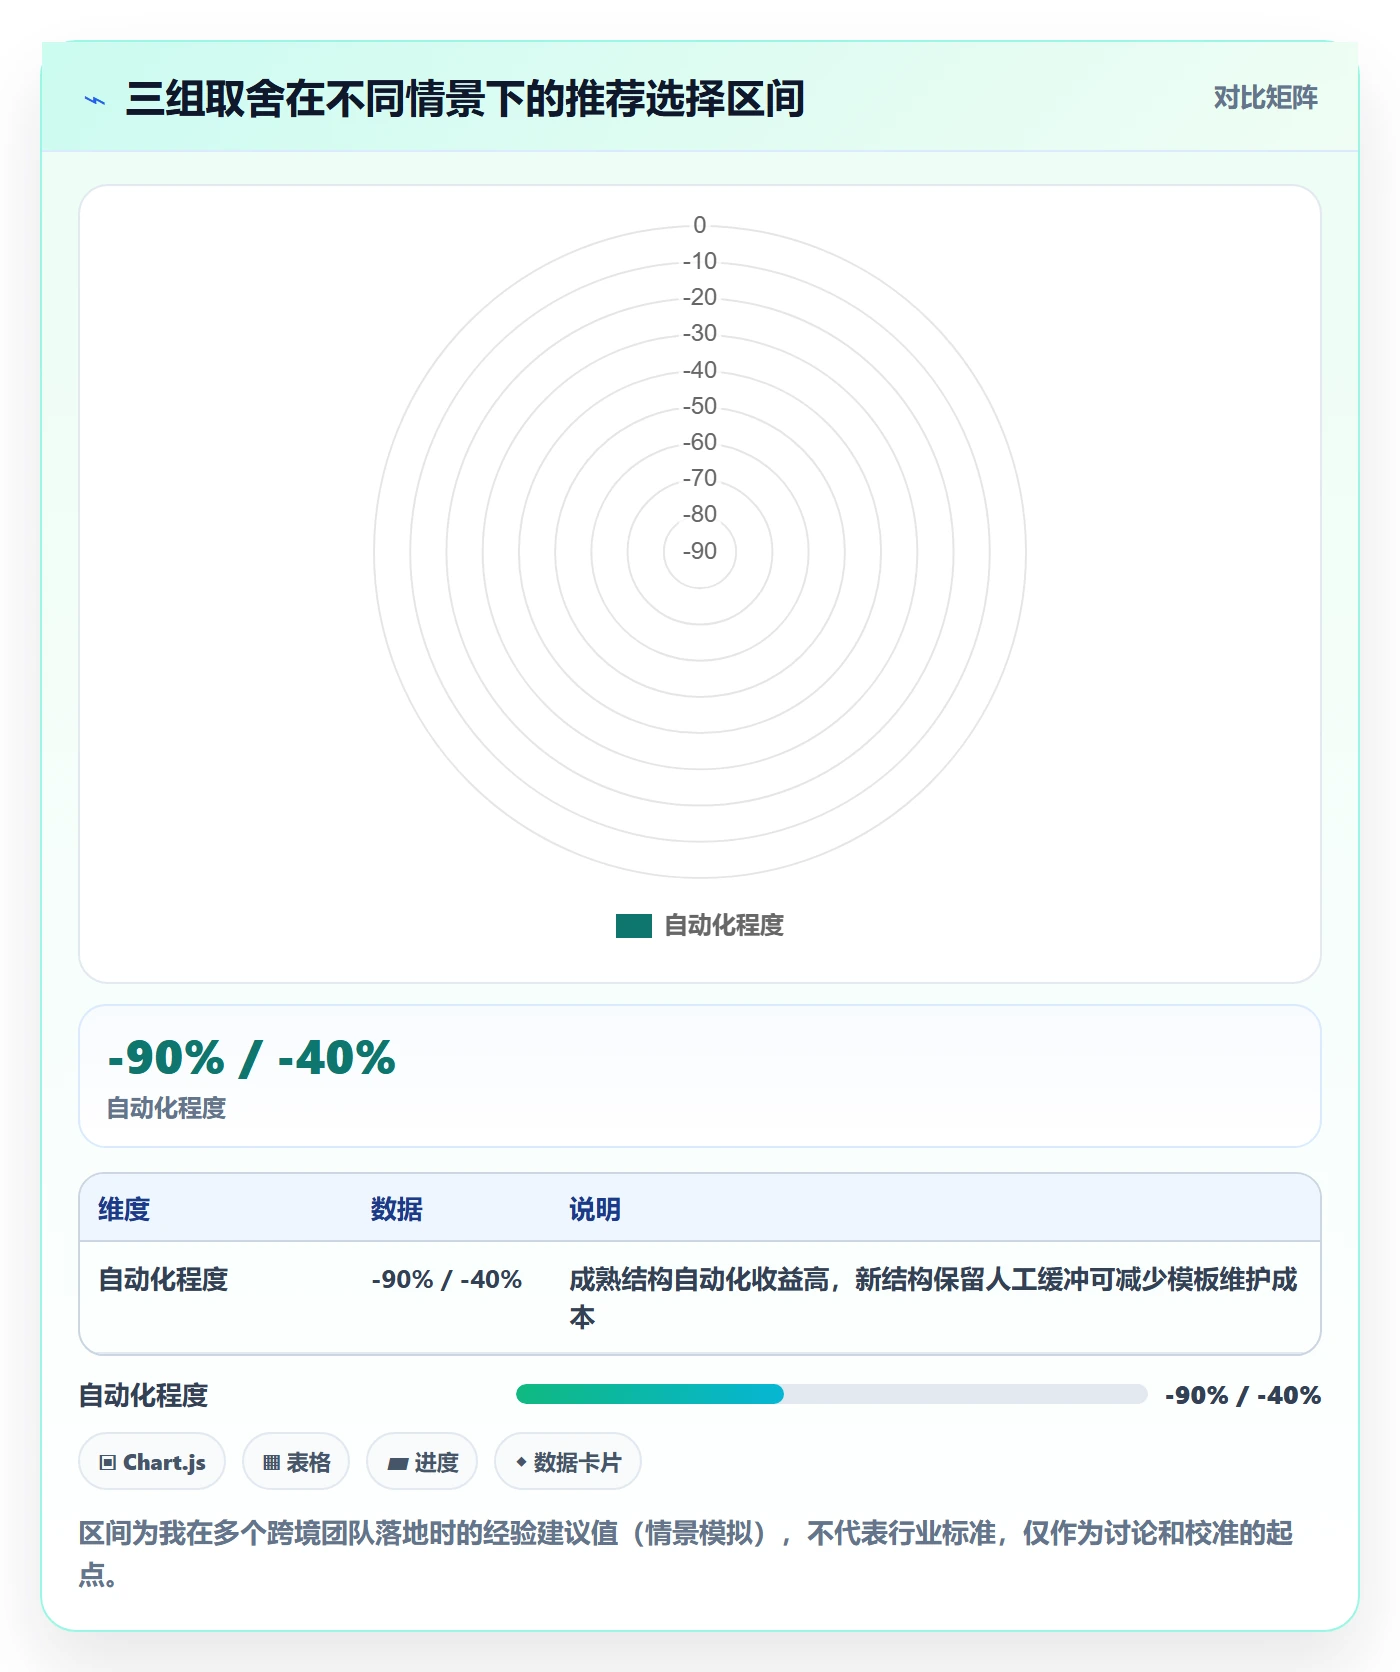The width and height of the screenshot is (1400, 1672).
Task: Click the -10 axis tick label
Action: [x=700, y=261]
